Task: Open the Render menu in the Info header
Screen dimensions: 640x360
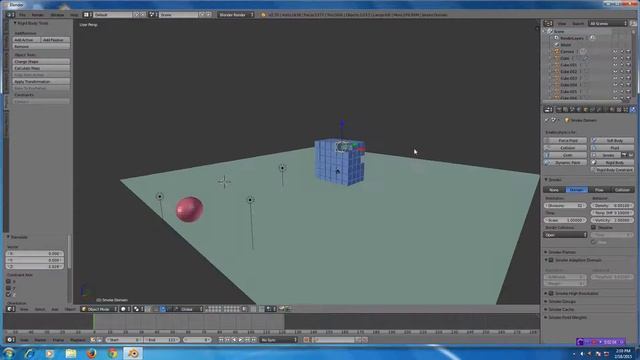Action: [x=38, y=15]
